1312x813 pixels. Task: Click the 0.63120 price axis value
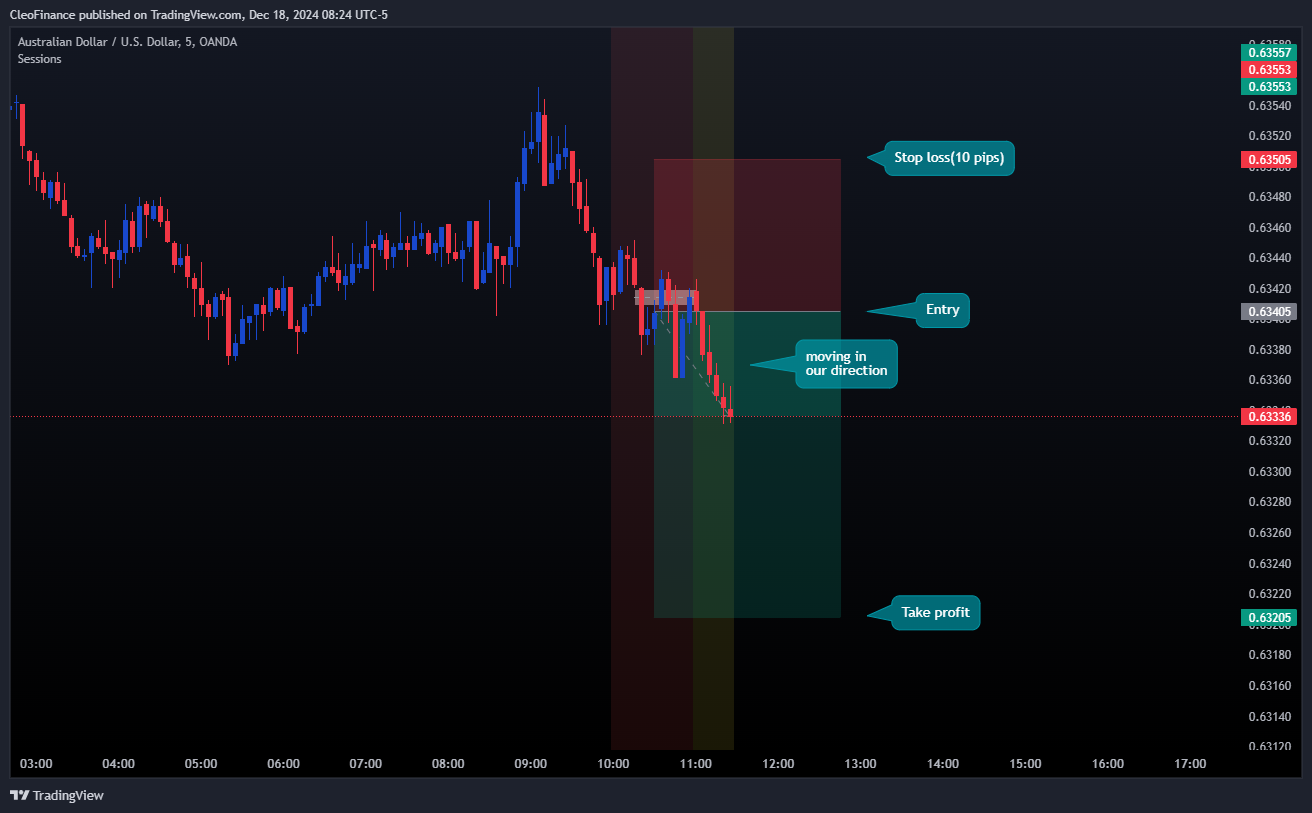tap(1269, 746)
